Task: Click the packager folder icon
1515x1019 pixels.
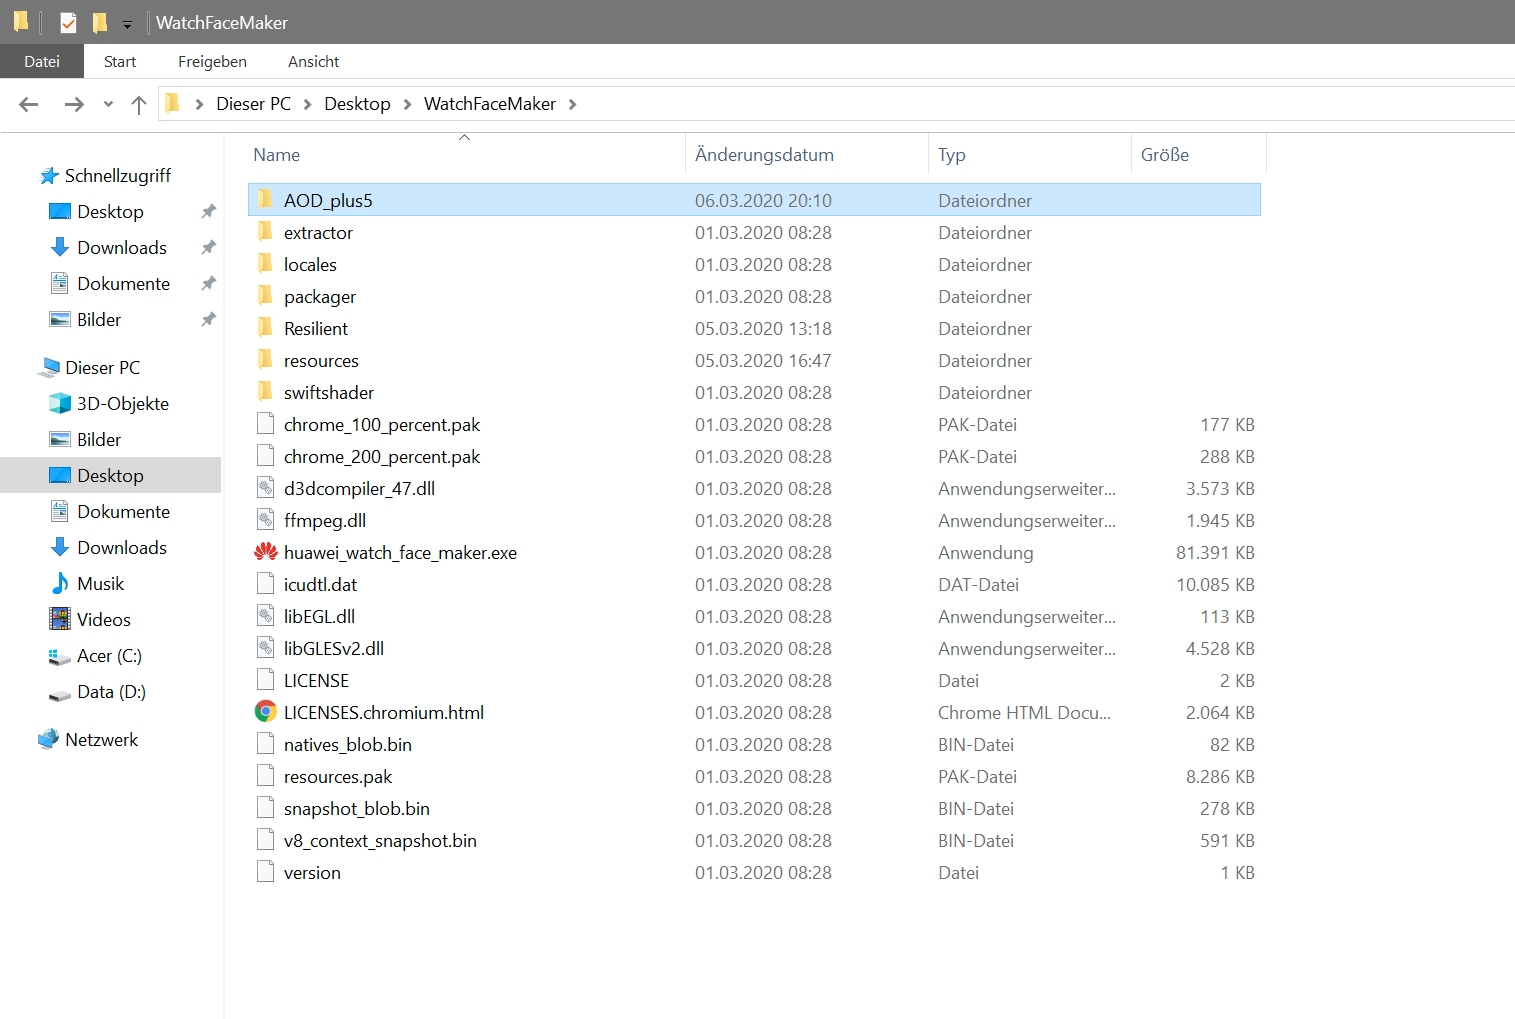Action: [265, 296]
